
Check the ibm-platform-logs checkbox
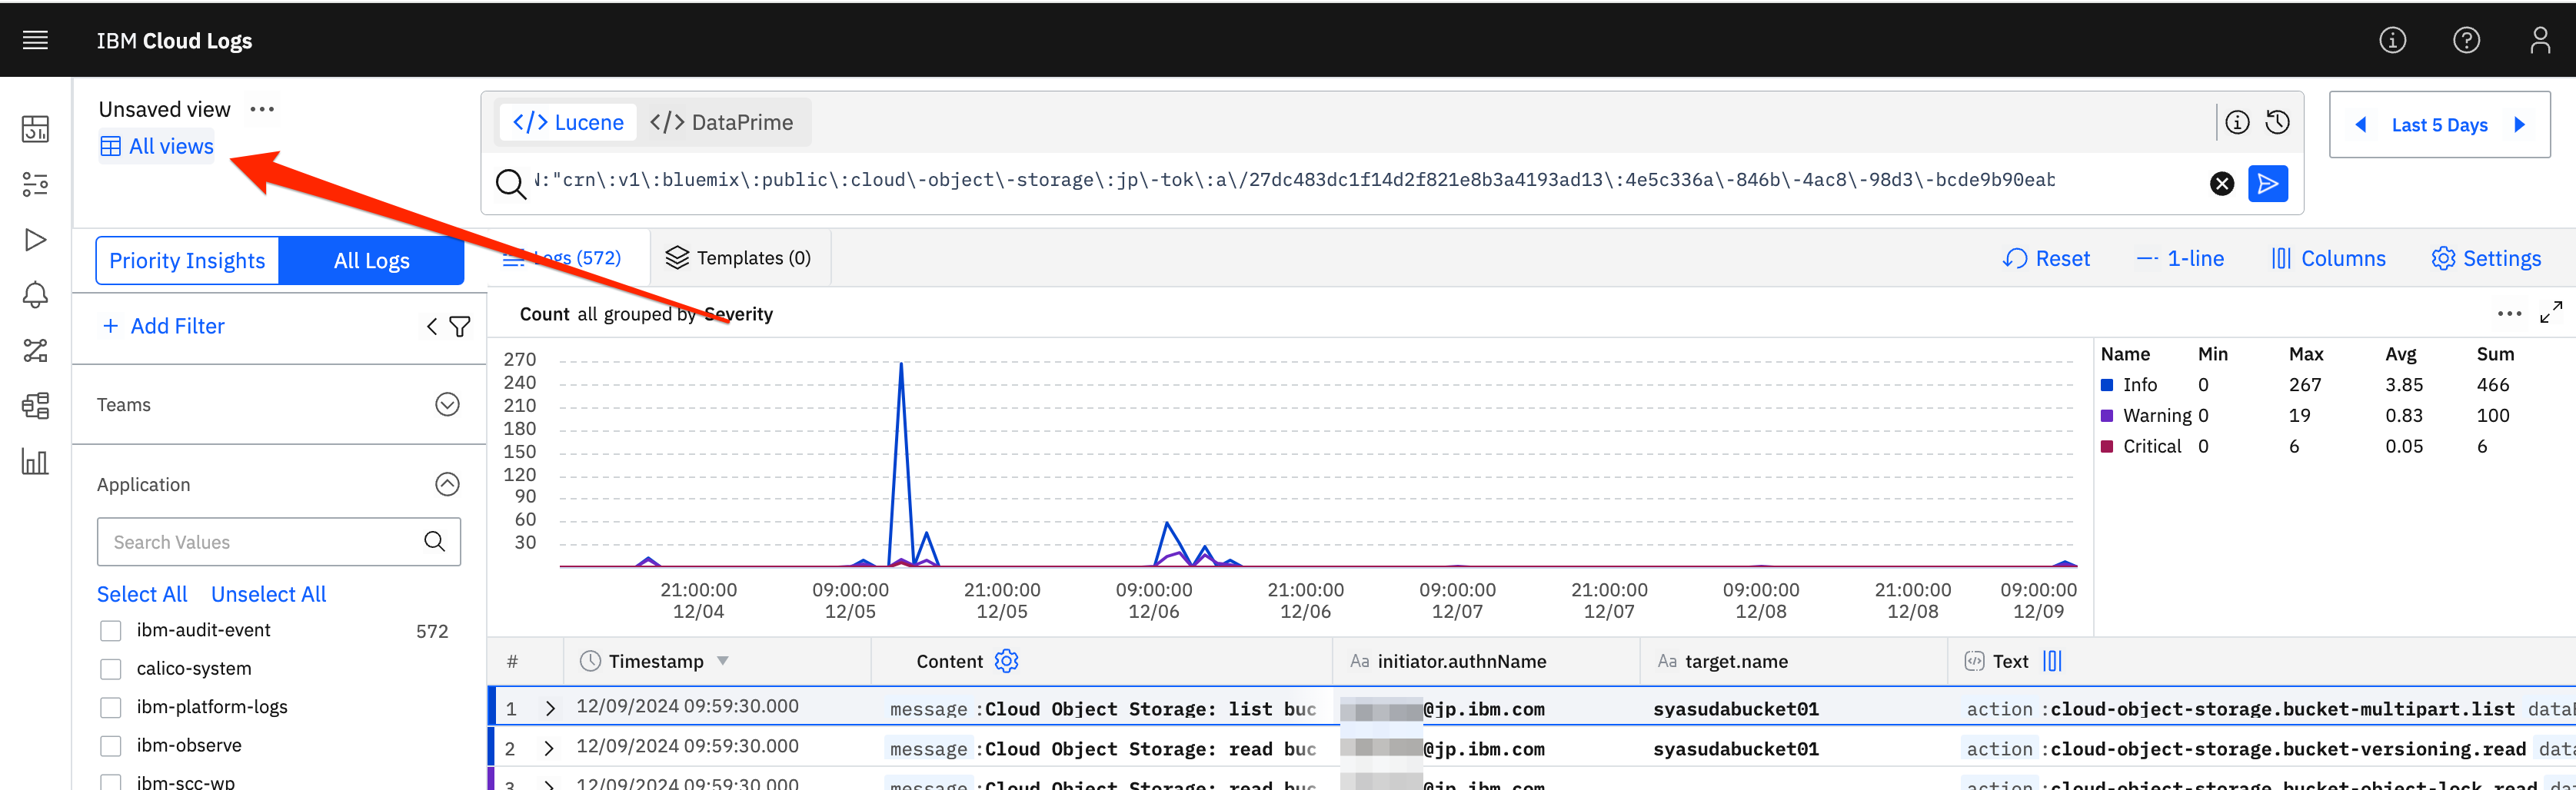[x=110, y=706]
